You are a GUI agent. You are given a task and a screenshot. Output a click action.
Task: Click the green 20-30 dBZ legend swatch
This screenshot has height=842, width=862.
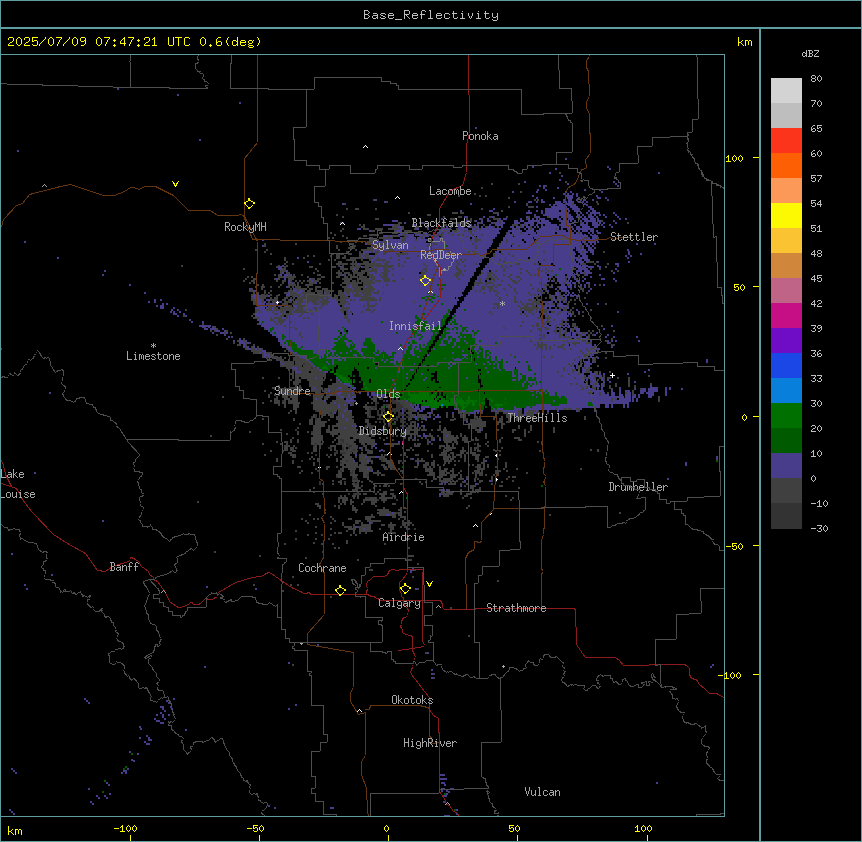[x=786, y=416]
